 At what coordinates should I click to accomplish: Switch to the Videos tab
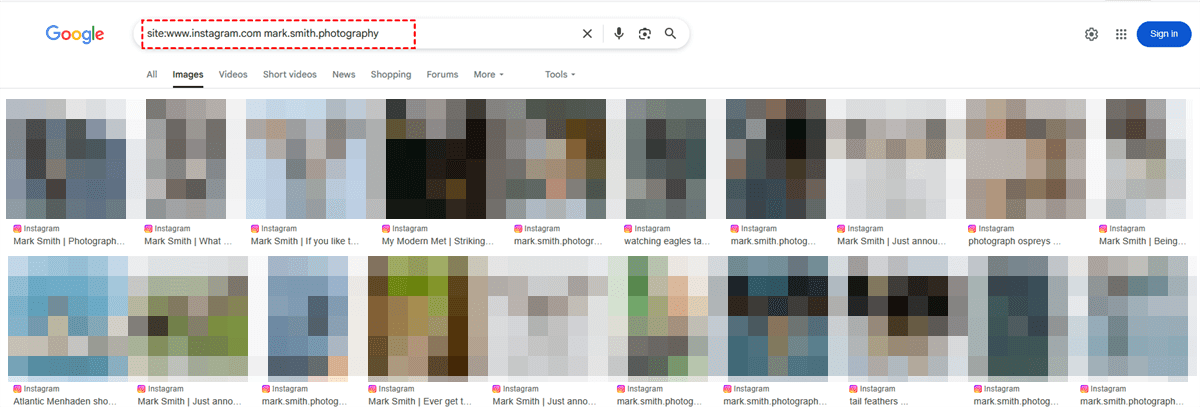[x=233, y=74]
